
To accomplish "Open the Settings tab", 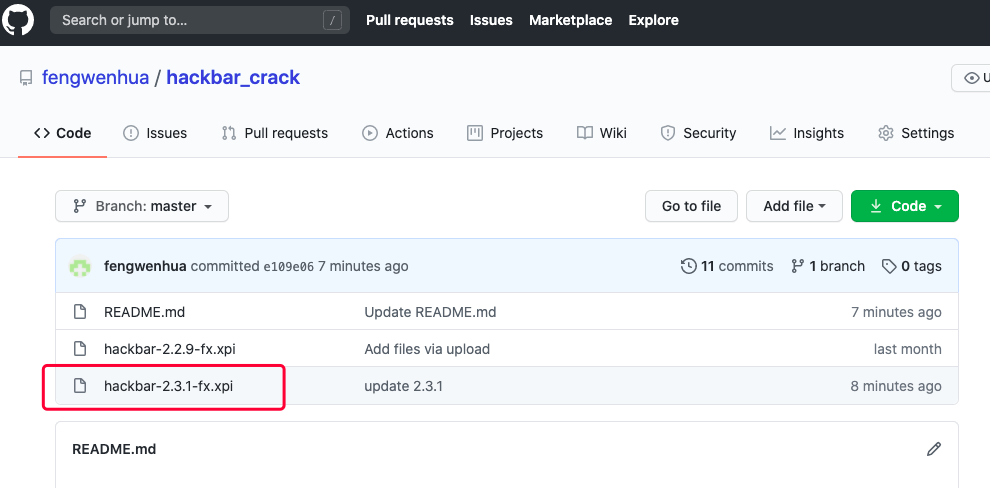I will tap(916, 133).
